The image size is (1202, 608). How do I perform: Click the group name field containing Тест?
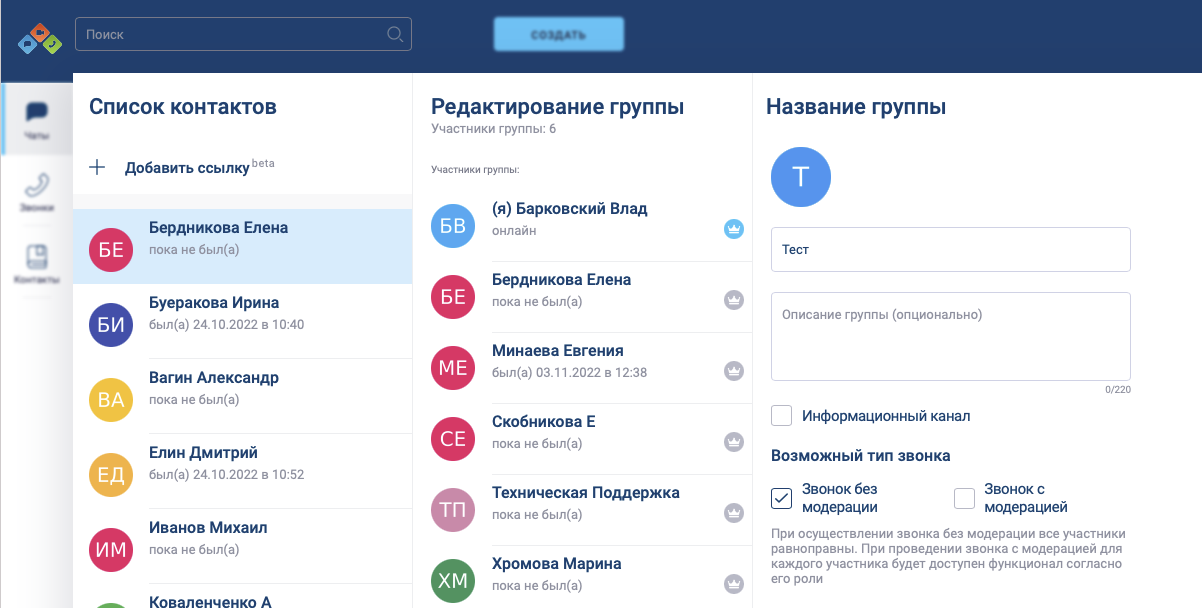point(950,250)
